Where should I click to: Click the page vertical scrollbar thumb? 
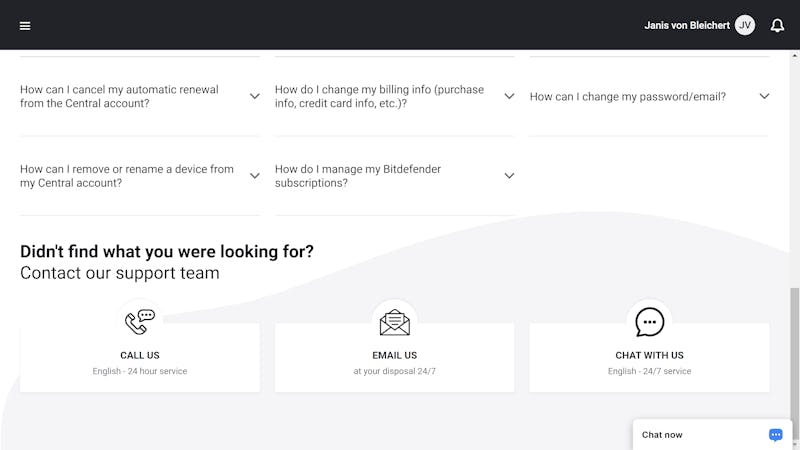[x=794, y=352]
